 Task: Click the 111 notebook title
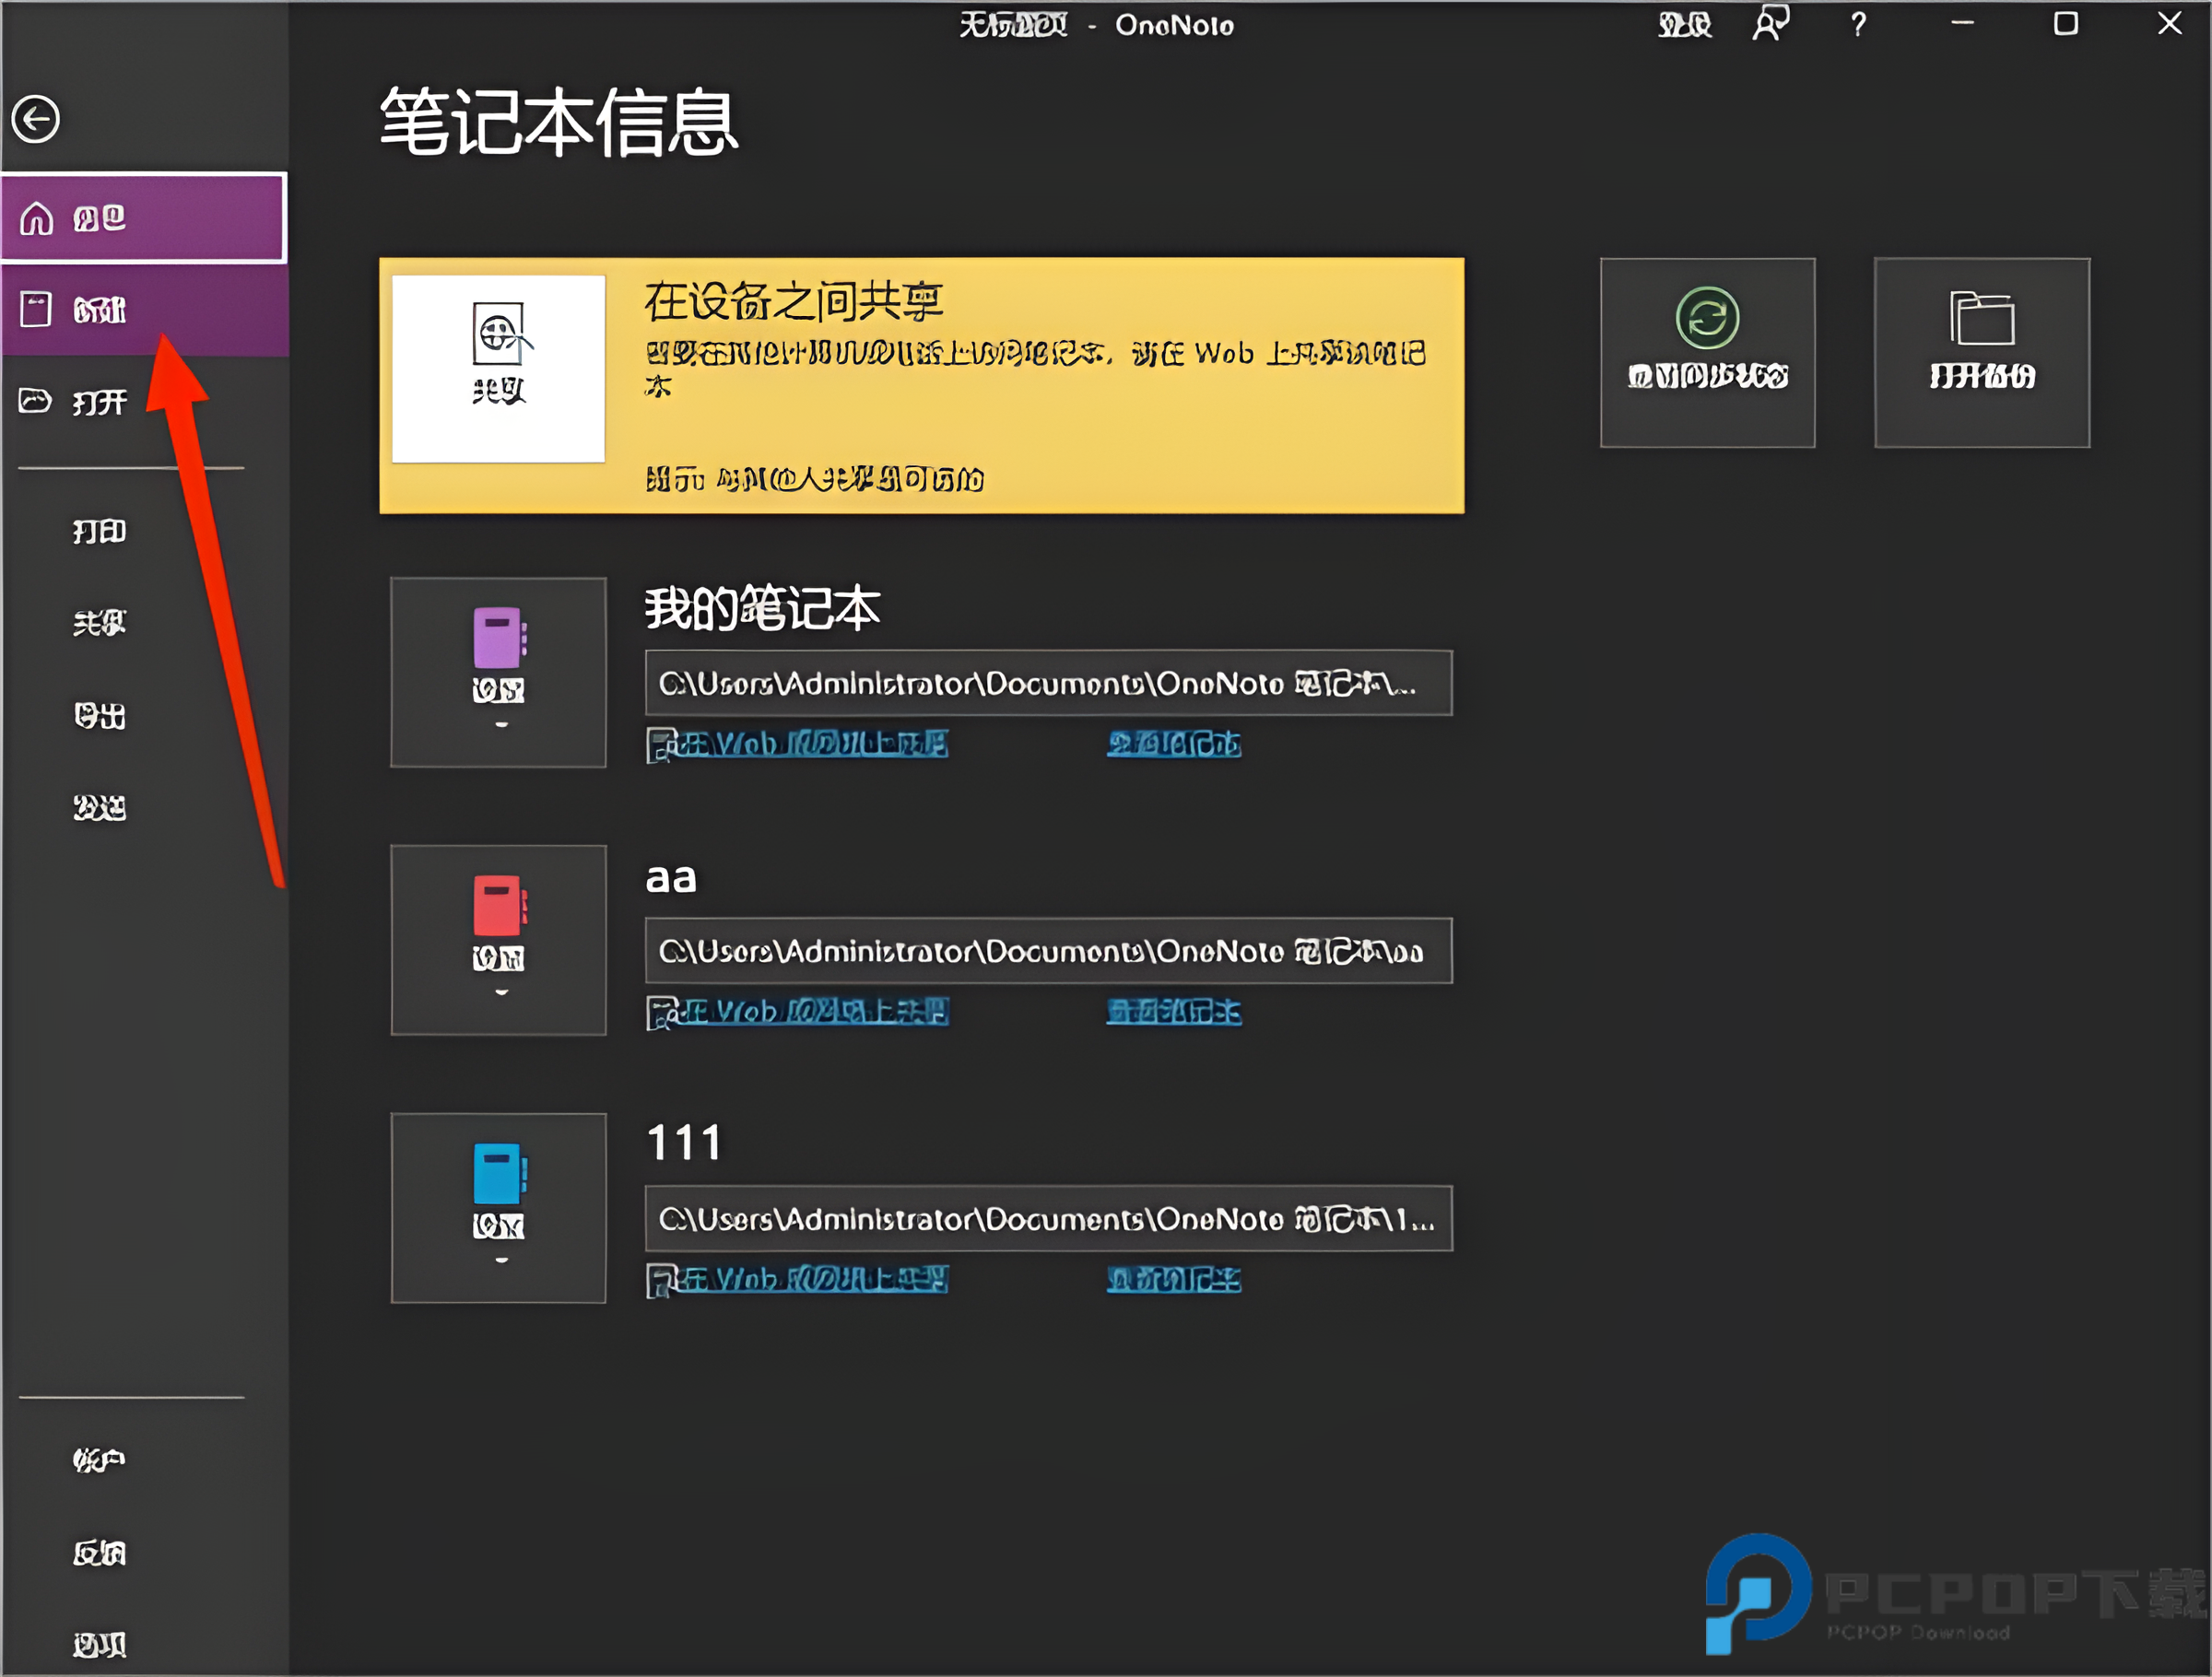pyautogui.click(x=684, y=1143)
